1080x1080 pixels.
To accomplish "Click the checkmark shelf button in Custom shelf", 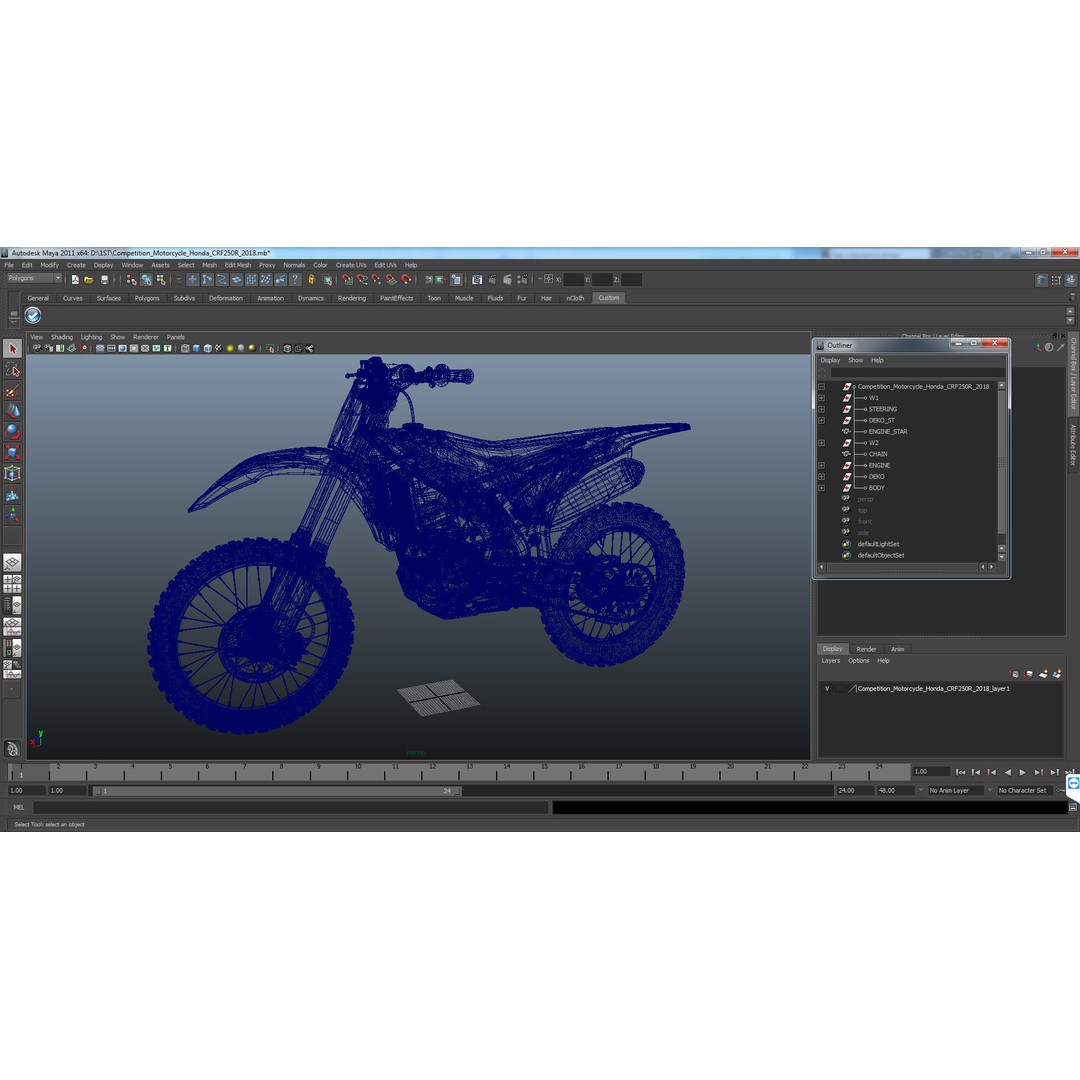I will click(x=32, y=315).
